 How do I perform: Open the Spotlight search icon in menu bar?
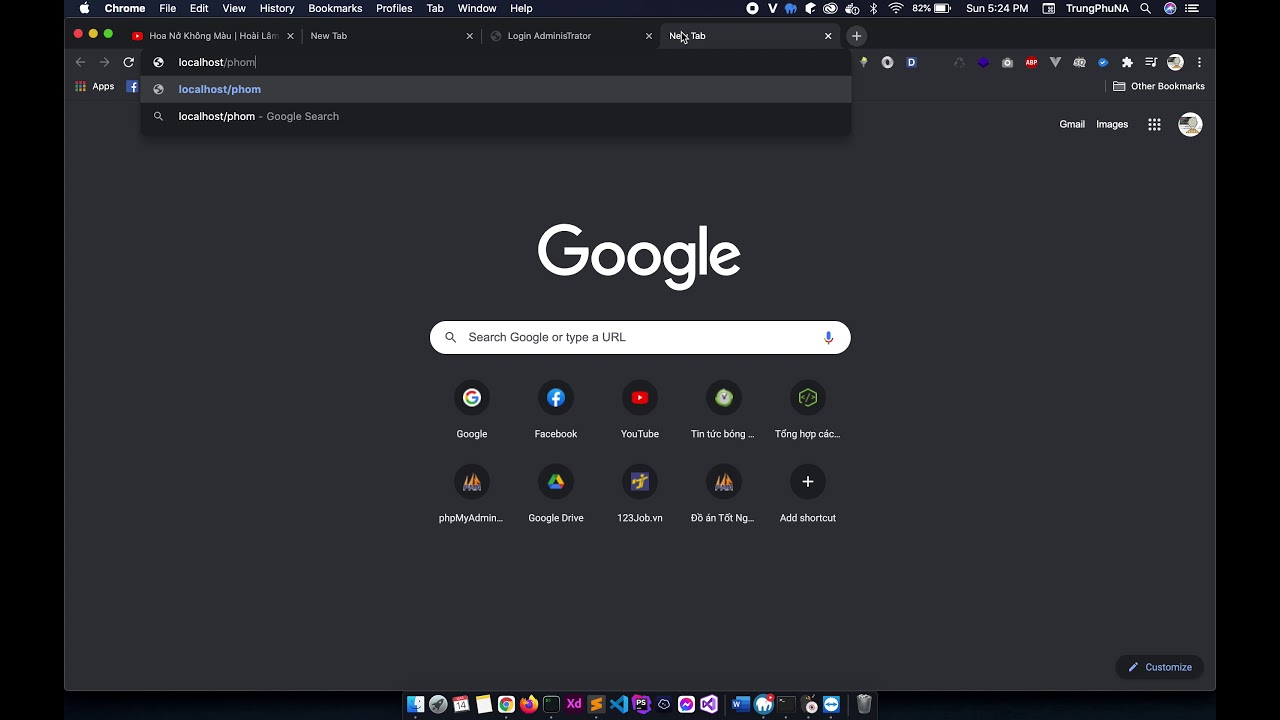click(1146, 8)
